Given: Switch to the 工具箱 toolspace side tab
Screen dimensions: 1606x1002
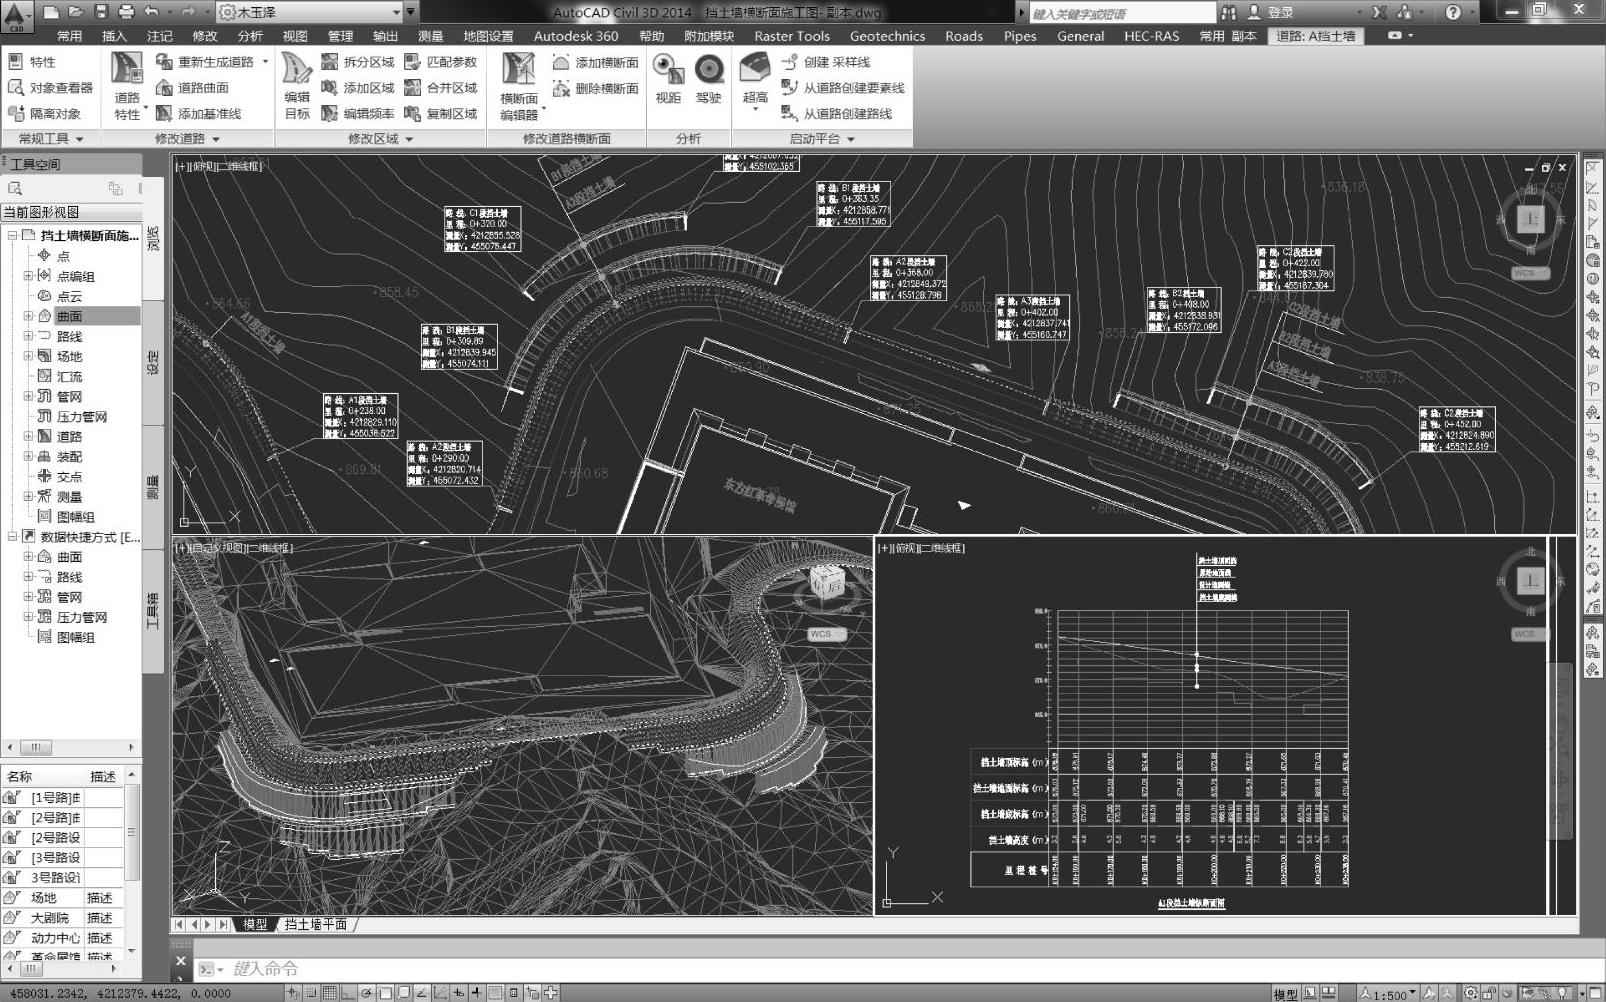Looking at the screenshot, I should point(153,611).
